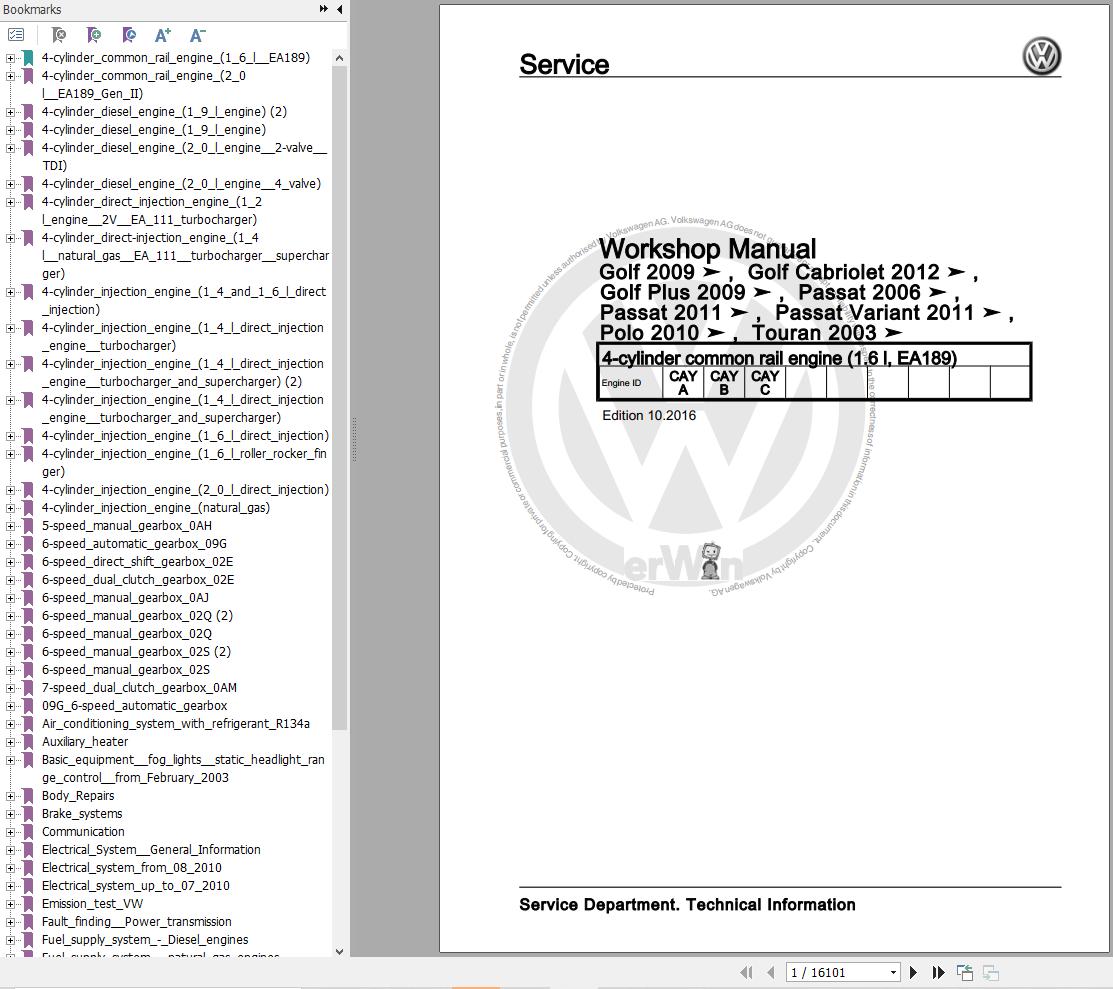This screenshot has width=1113, height=989.
Task: Select bookmark 4-cylinder_injection_engine_(2_0_l_direct_injection)
Action: (185, 490)
